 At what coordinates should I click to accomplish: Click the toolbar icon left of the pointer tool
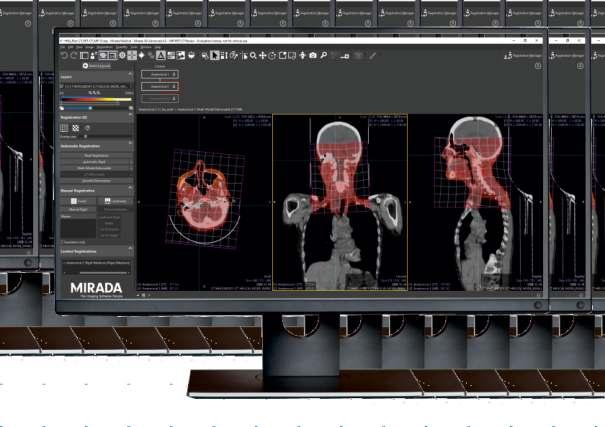[205, 56]
